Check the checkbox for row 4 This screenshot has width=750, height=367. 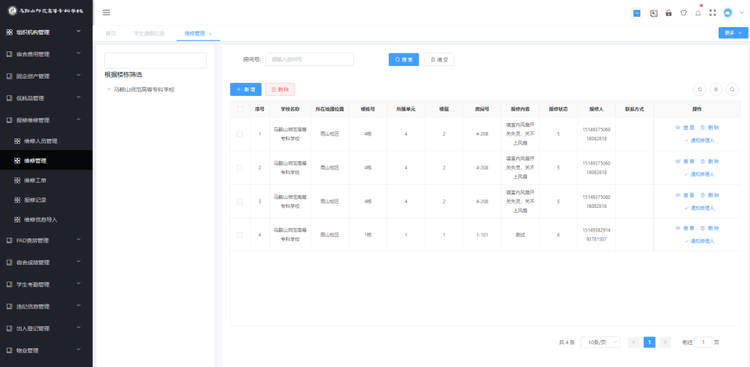coord(240,234)
